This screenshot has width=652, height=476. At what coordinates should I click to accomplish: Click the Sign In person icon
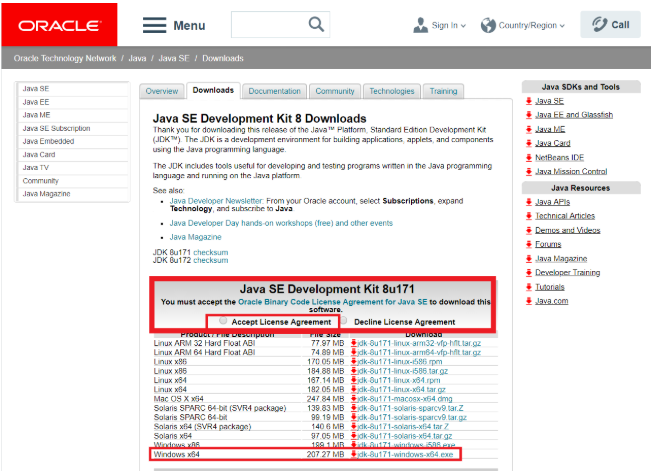[x=420, y=25]
